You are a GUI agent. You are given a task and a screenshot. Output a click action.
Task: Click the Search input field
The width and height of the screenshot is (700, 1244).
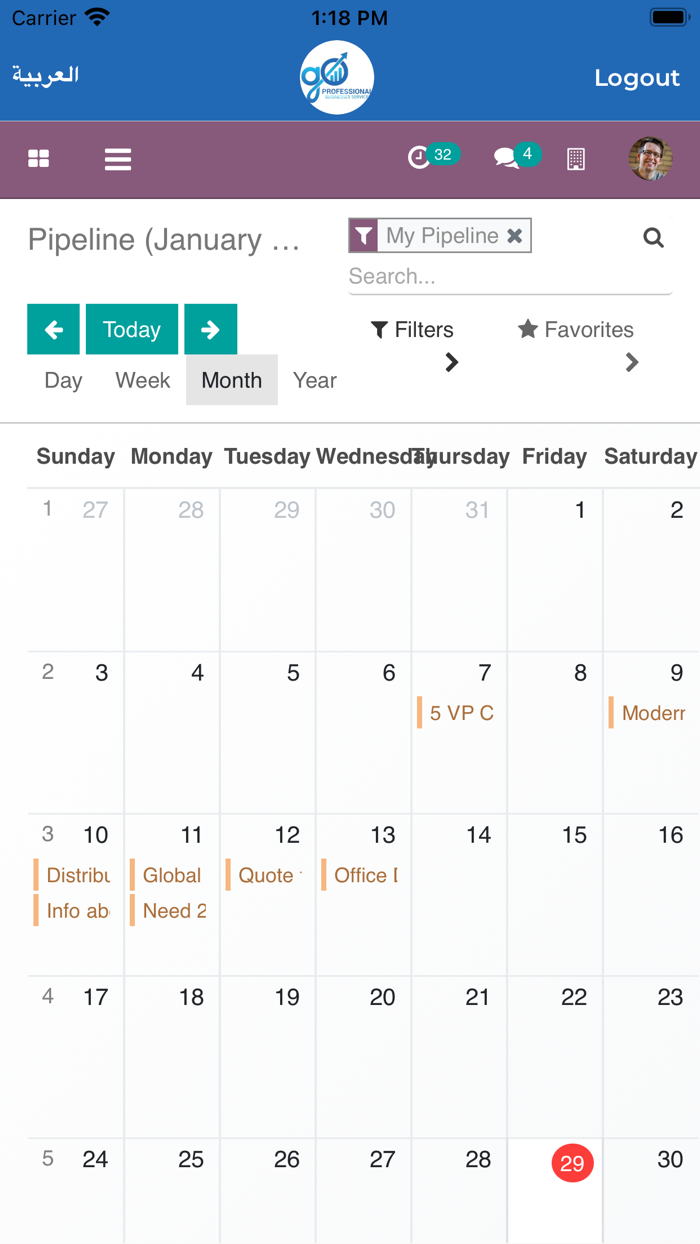click(x=508, y=277)
